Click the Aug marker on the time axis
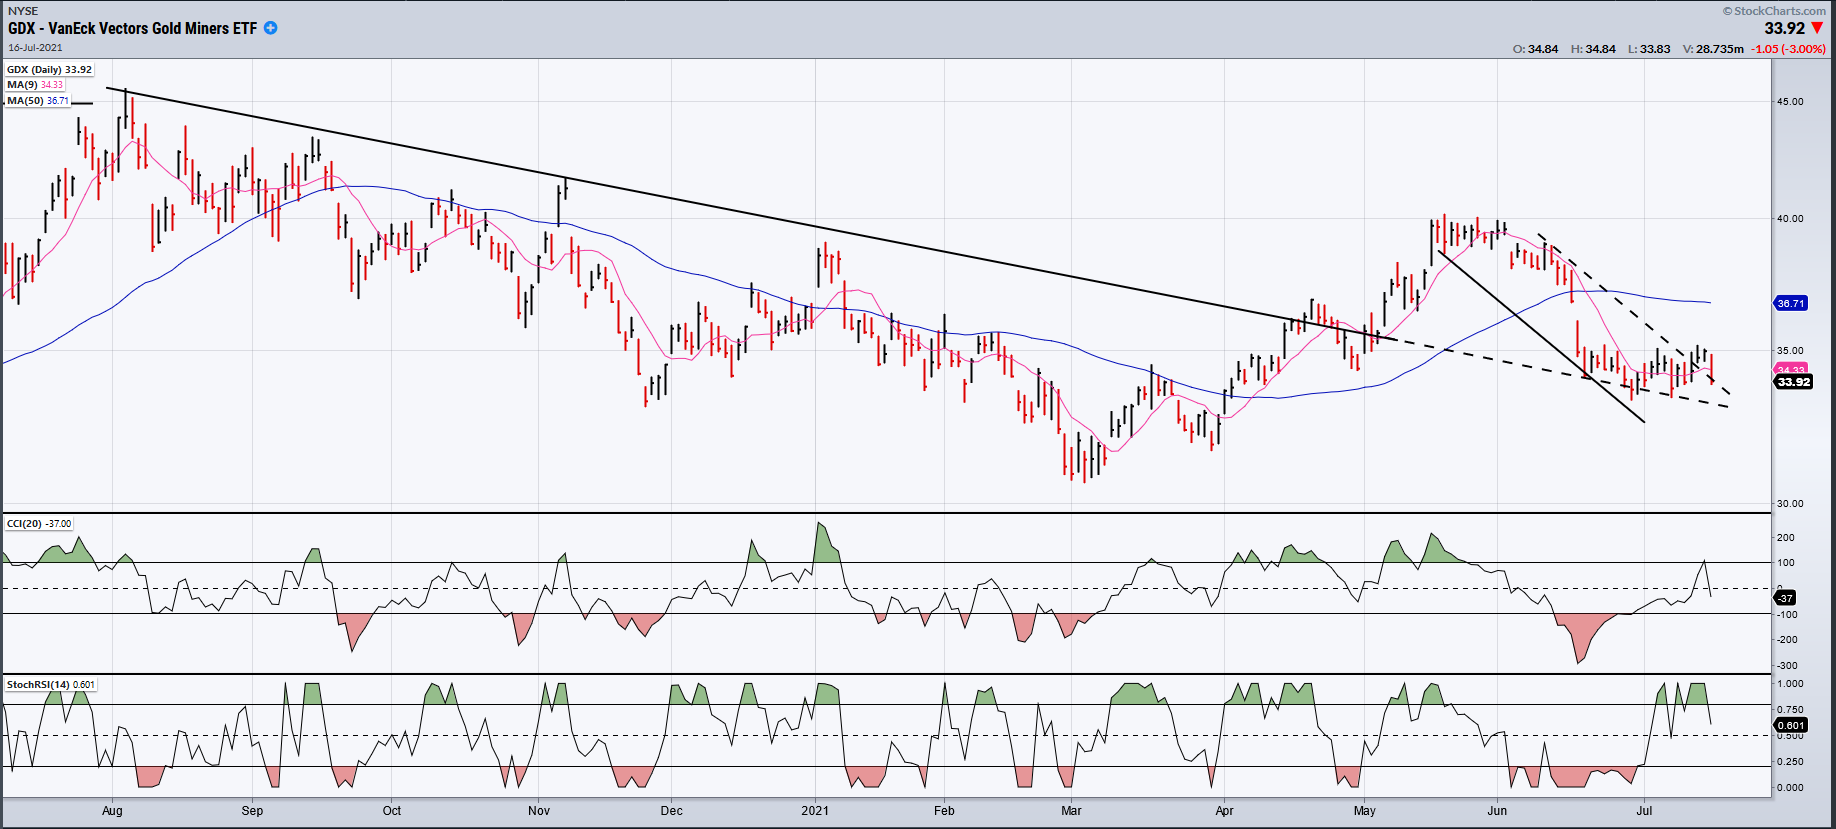 112,811
